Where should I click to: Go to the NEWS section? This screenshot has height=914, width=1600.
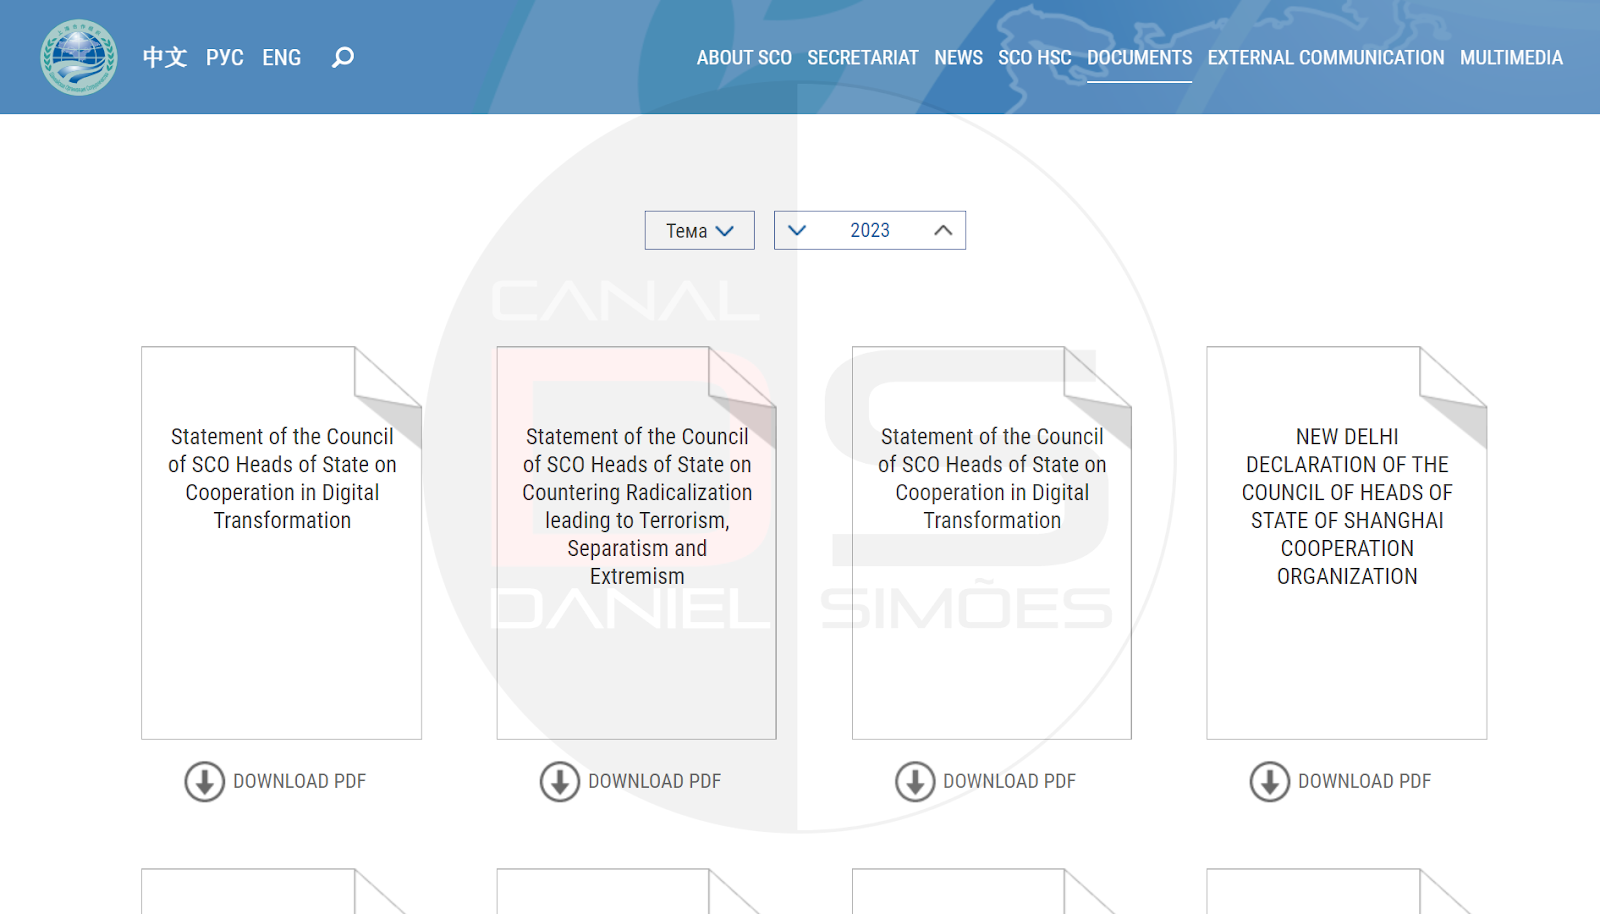click(x=959, y=58)
